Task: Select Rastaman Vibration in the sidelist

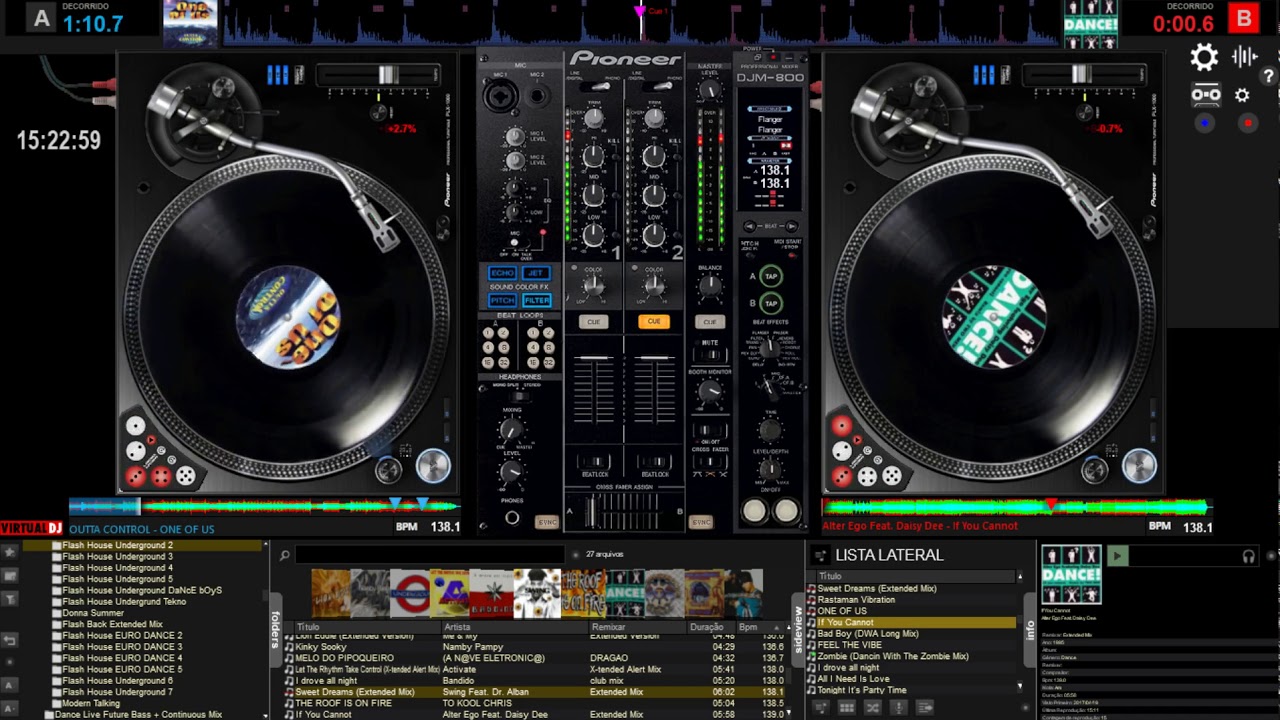Action: tap(856, 600)
